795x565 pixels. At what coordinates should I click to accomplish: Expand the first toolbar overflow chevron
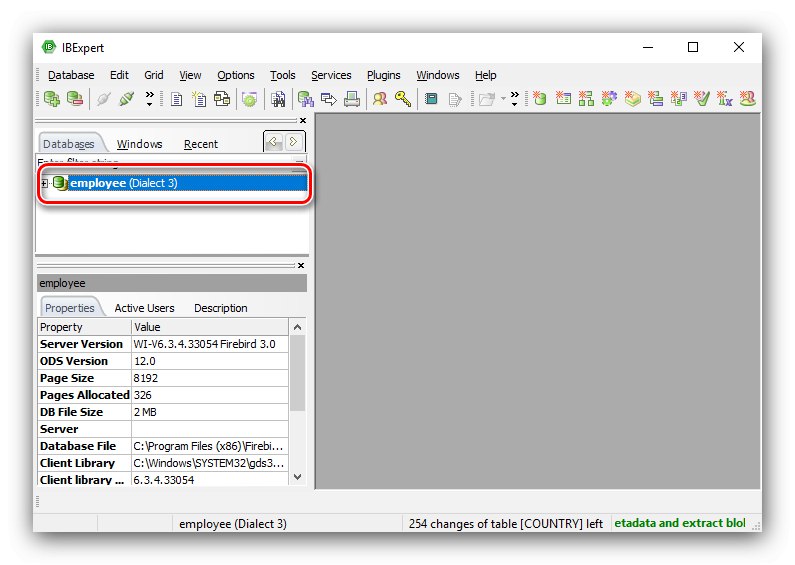pyautogui.click(x=150, y=98)
